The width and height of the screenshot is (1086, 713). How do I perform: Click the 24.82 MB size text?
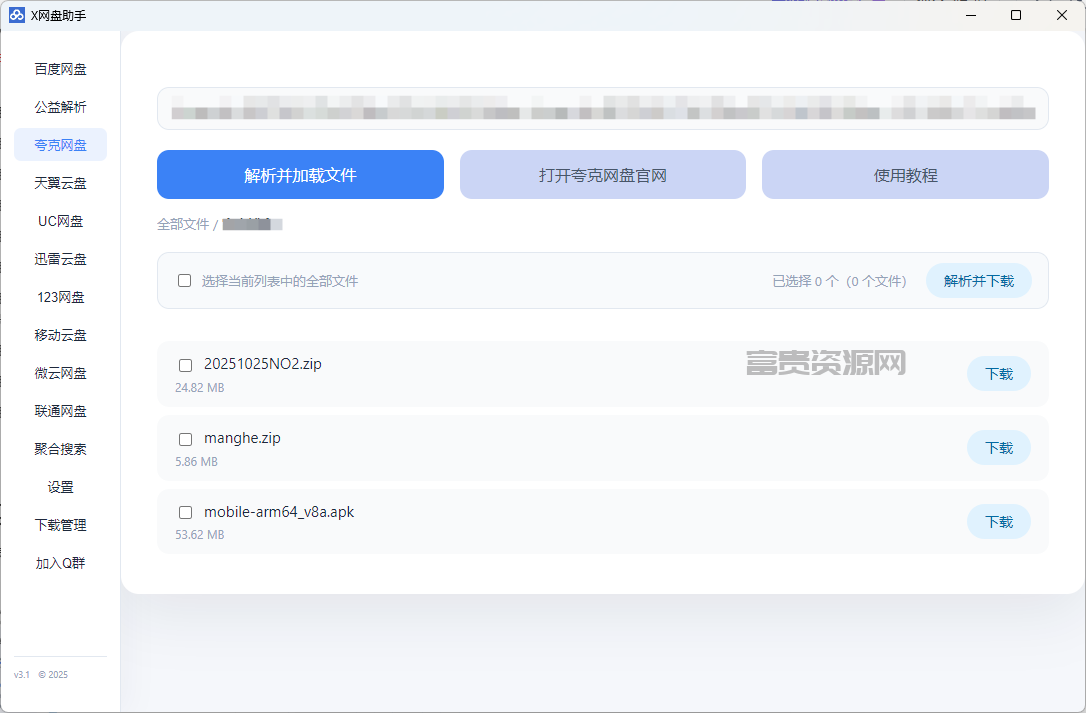click(199, 387)
